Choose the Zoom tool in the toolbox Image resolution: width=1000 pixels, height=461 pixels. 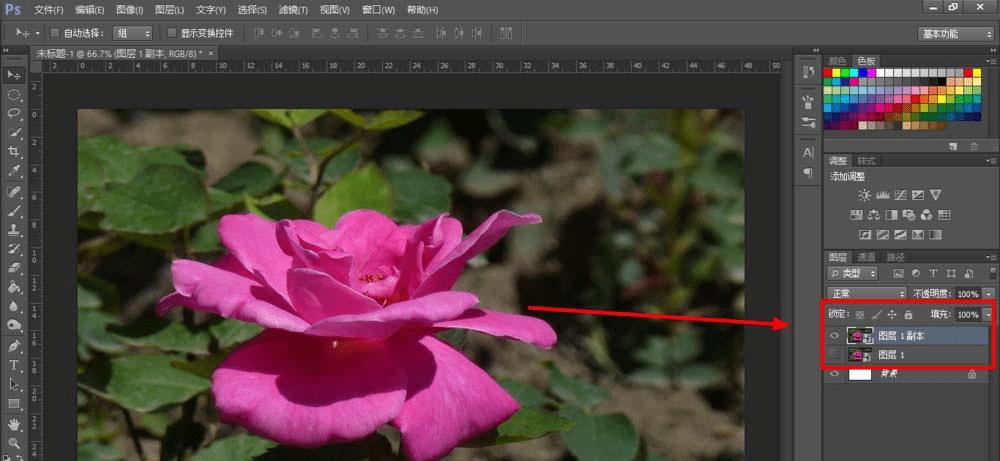tap(14, 442)
